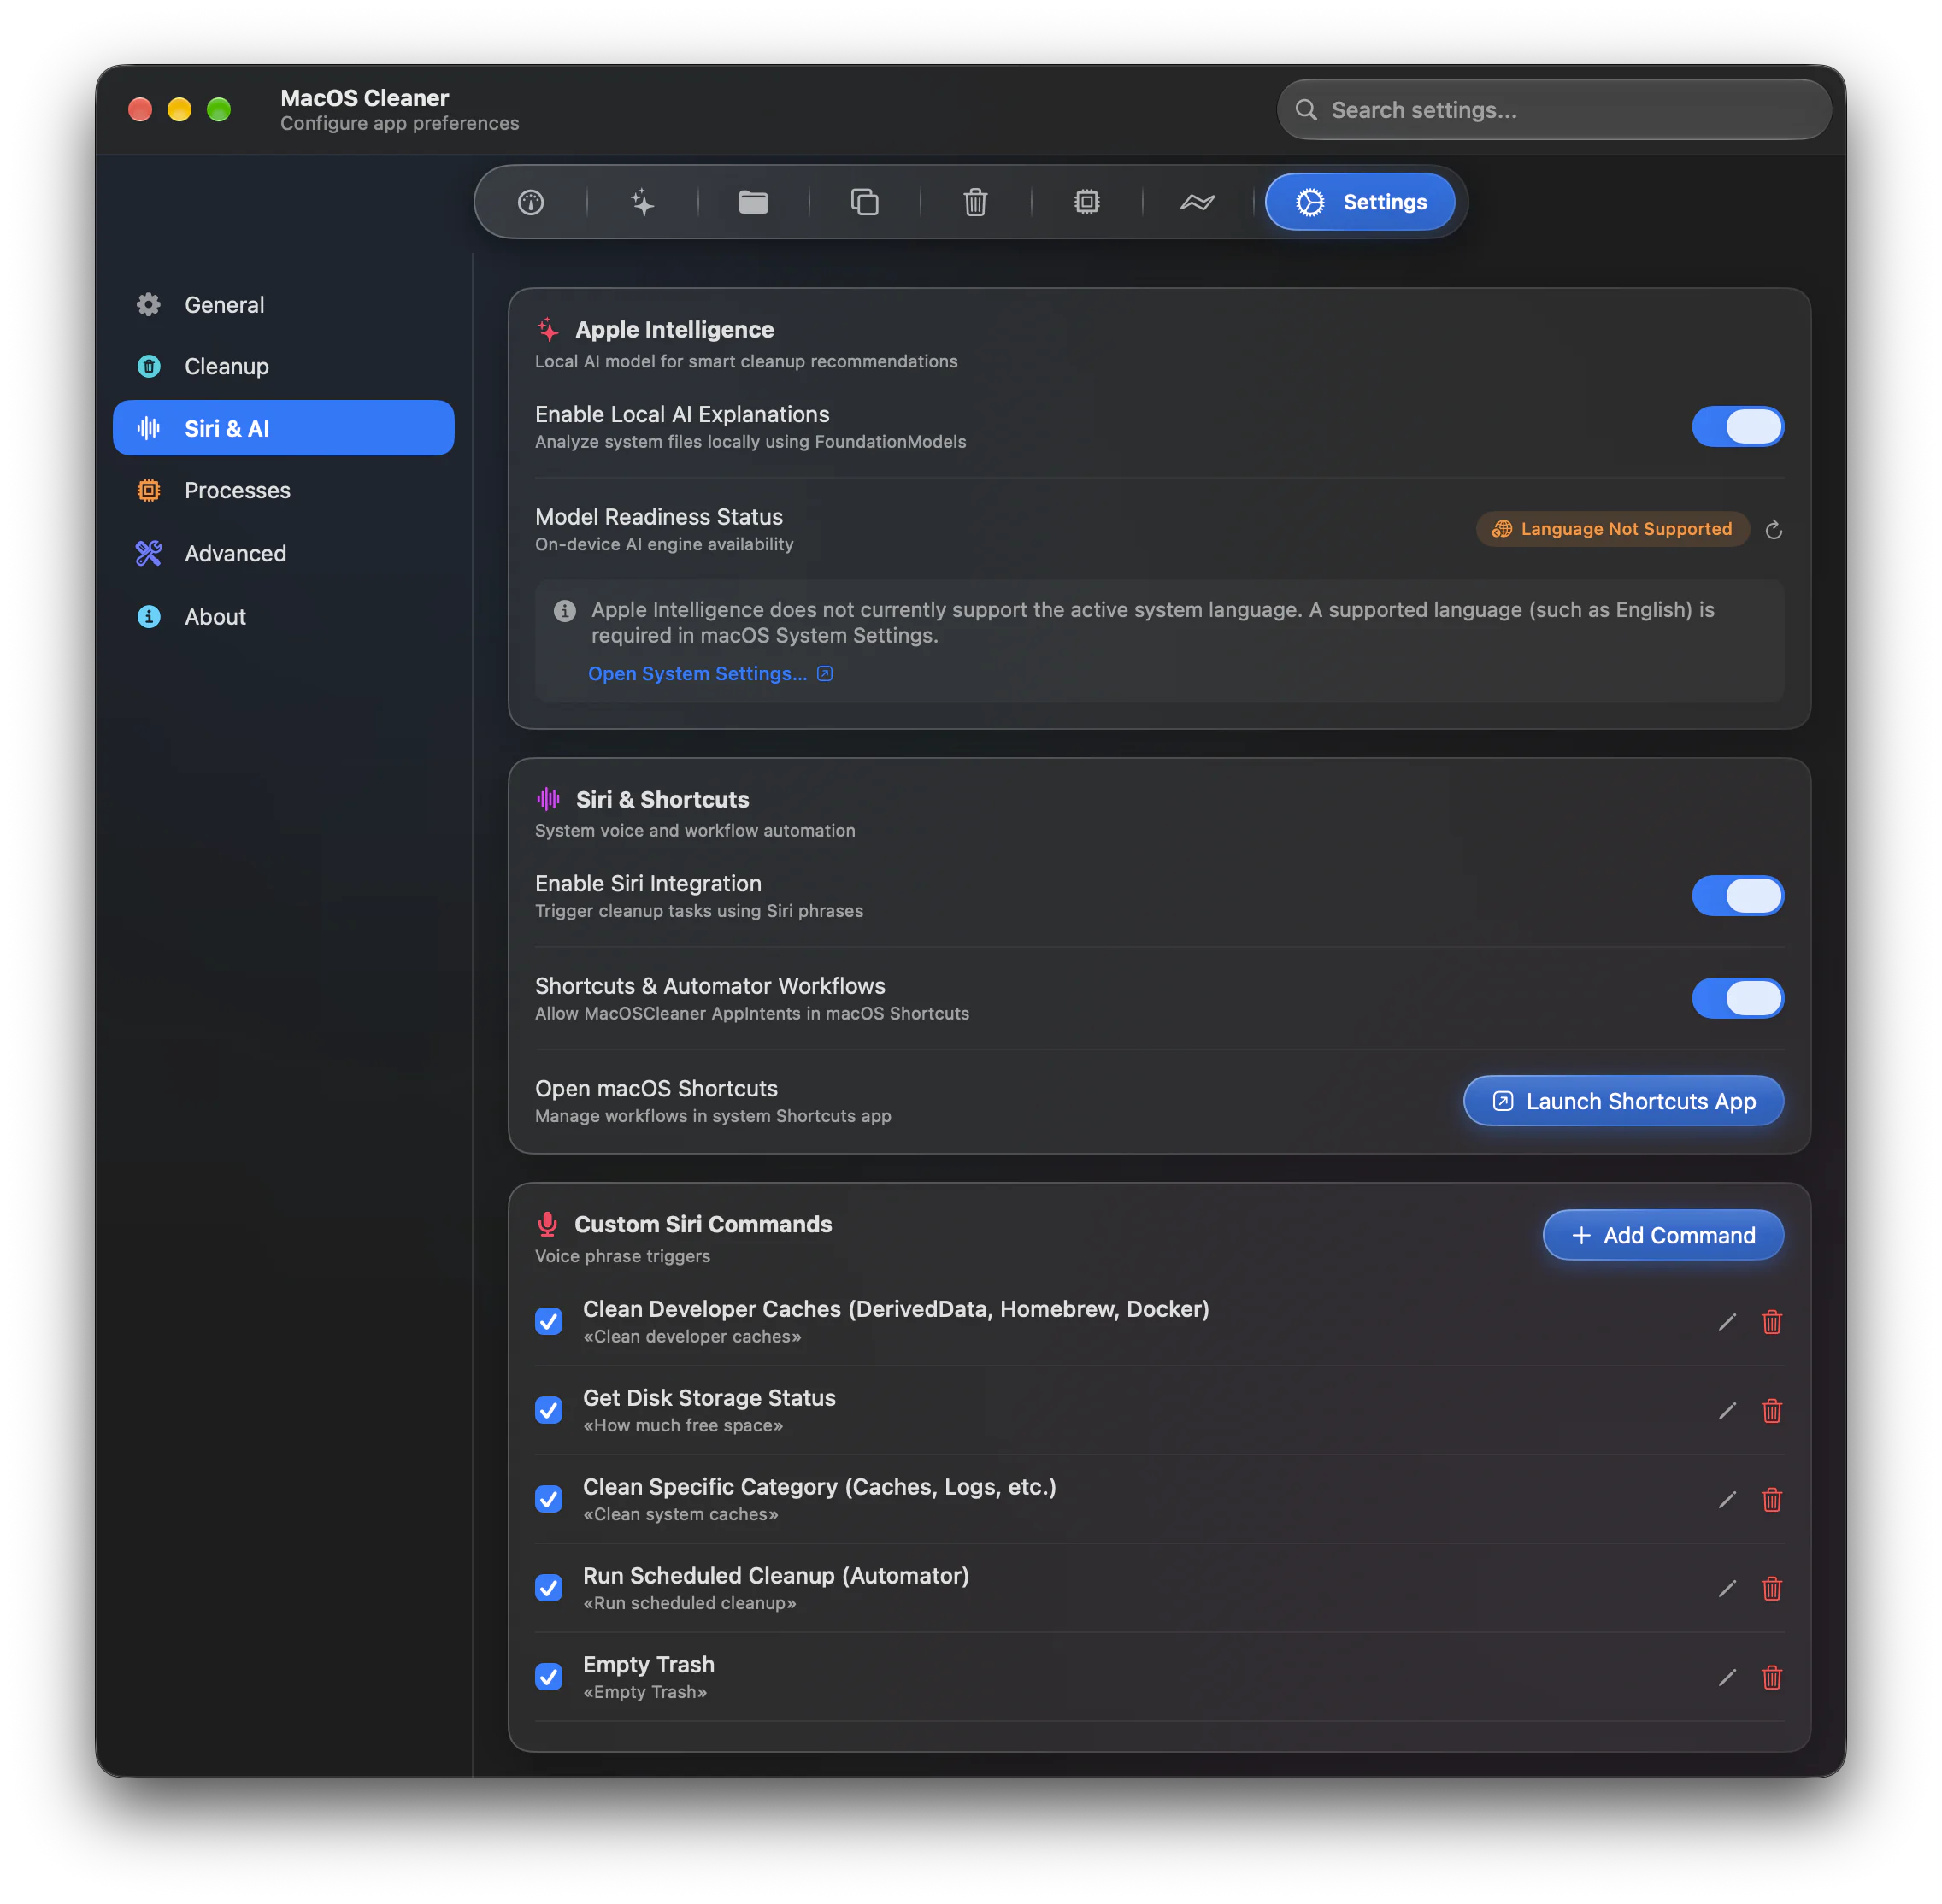Viewport: 1942px width, 1904px height.
Task: Toggle Enable Siri Integration switch
Action: pos(1737,896)
